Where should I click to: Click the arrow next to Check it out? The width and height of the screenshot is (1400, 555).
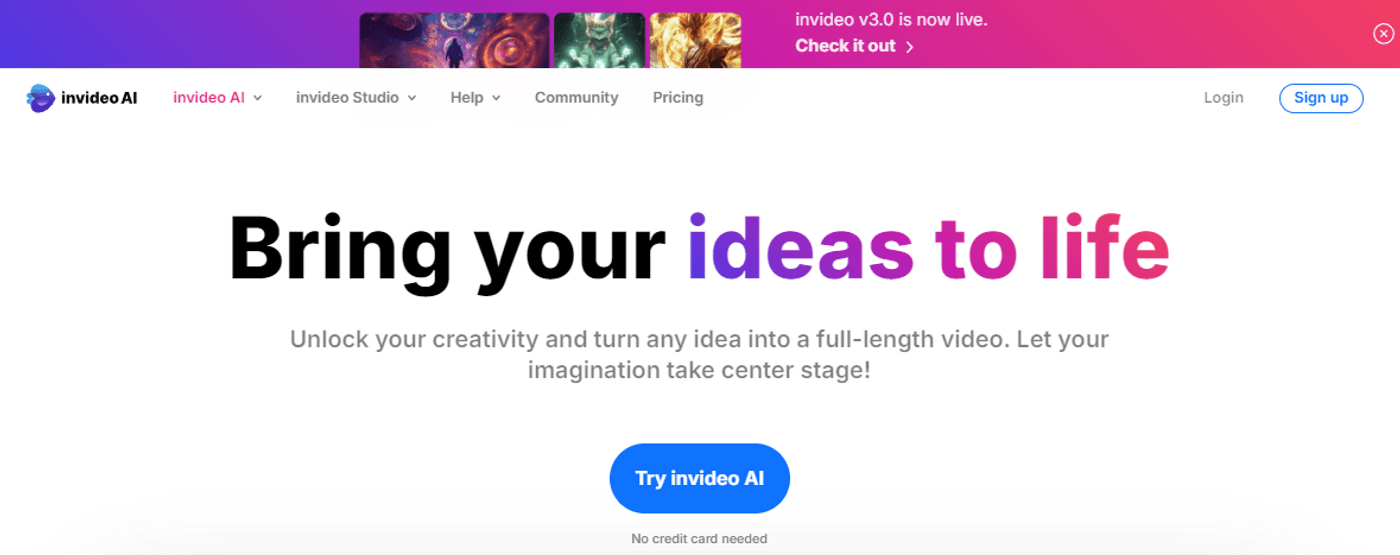point(909,47)
